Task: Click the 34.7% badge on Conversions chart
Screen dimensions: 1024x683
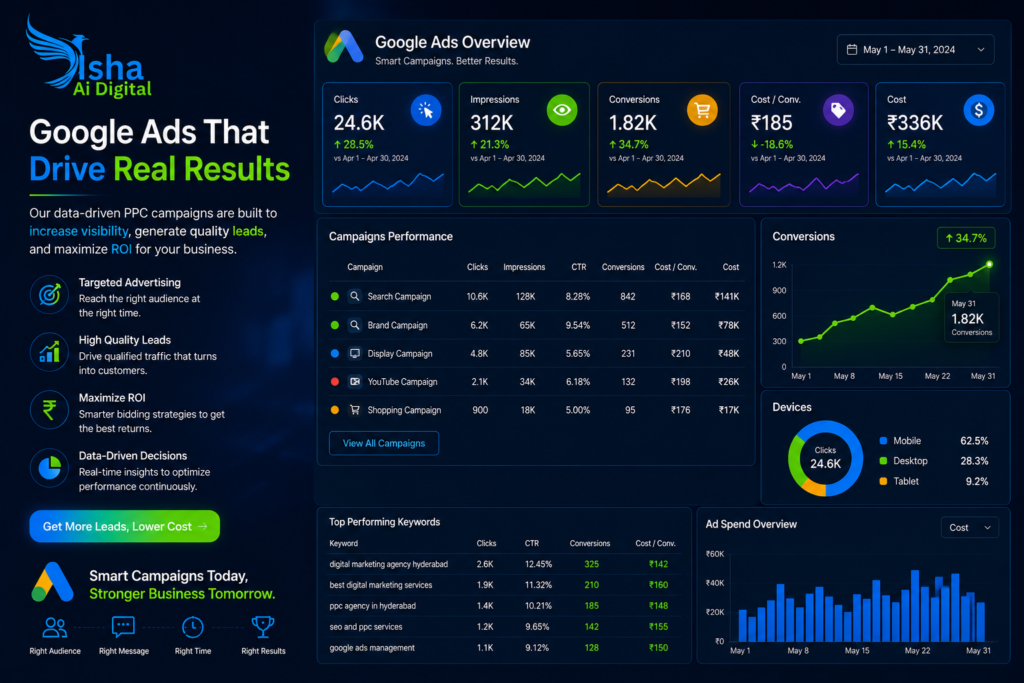Action: point(966,238)
